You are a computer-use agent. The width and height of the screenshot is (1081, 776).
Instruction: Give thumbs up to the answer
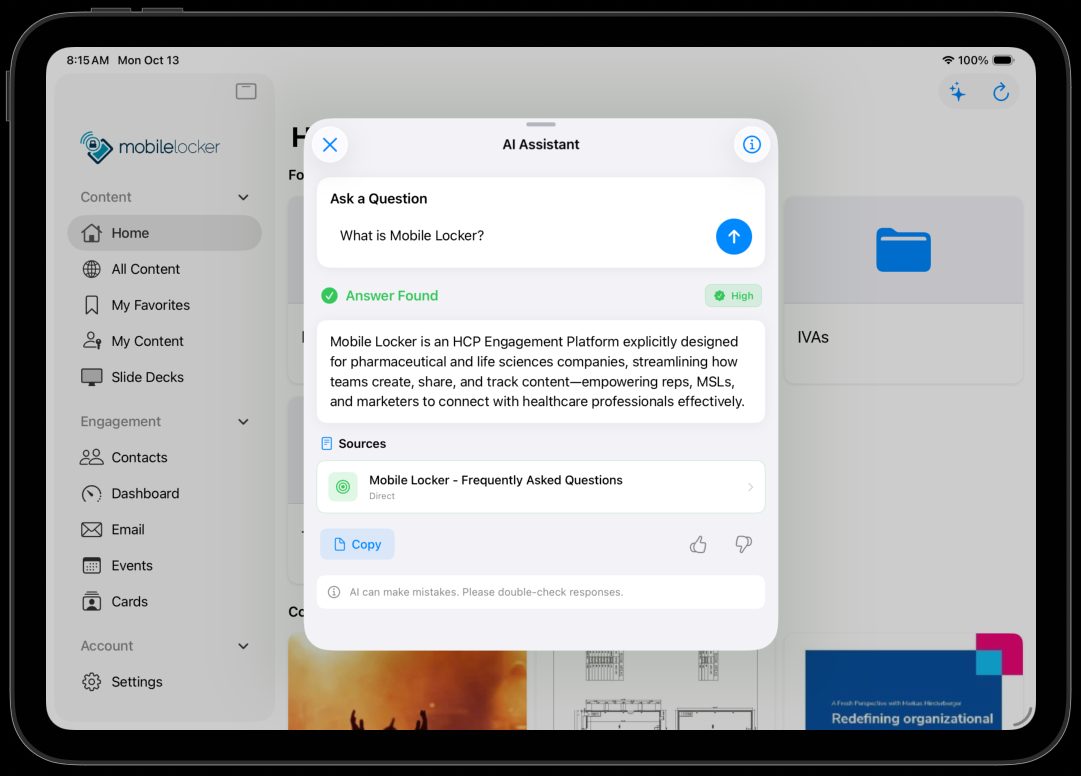(x=698, y=544)
